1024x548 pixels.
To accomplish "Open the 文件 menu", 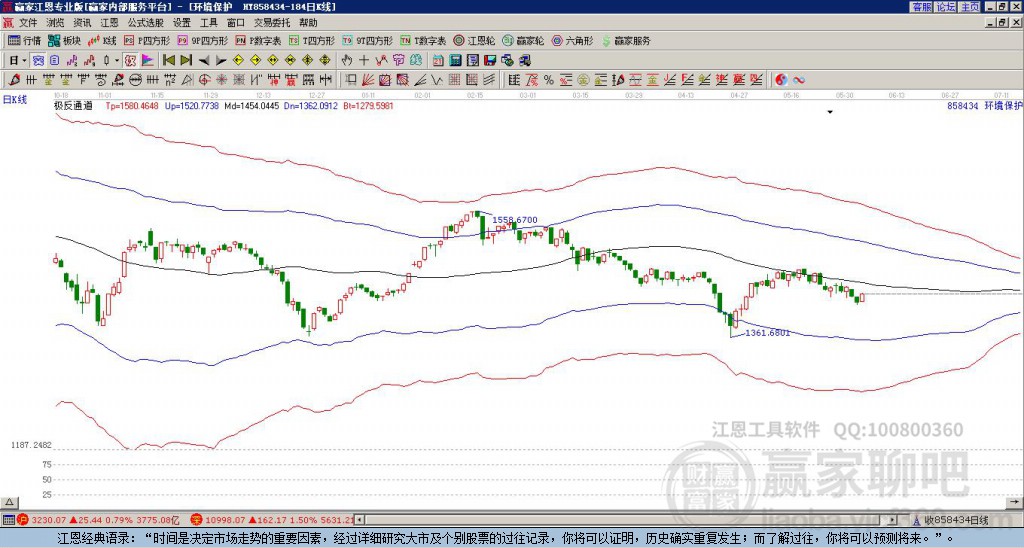I will pos(28,23).
